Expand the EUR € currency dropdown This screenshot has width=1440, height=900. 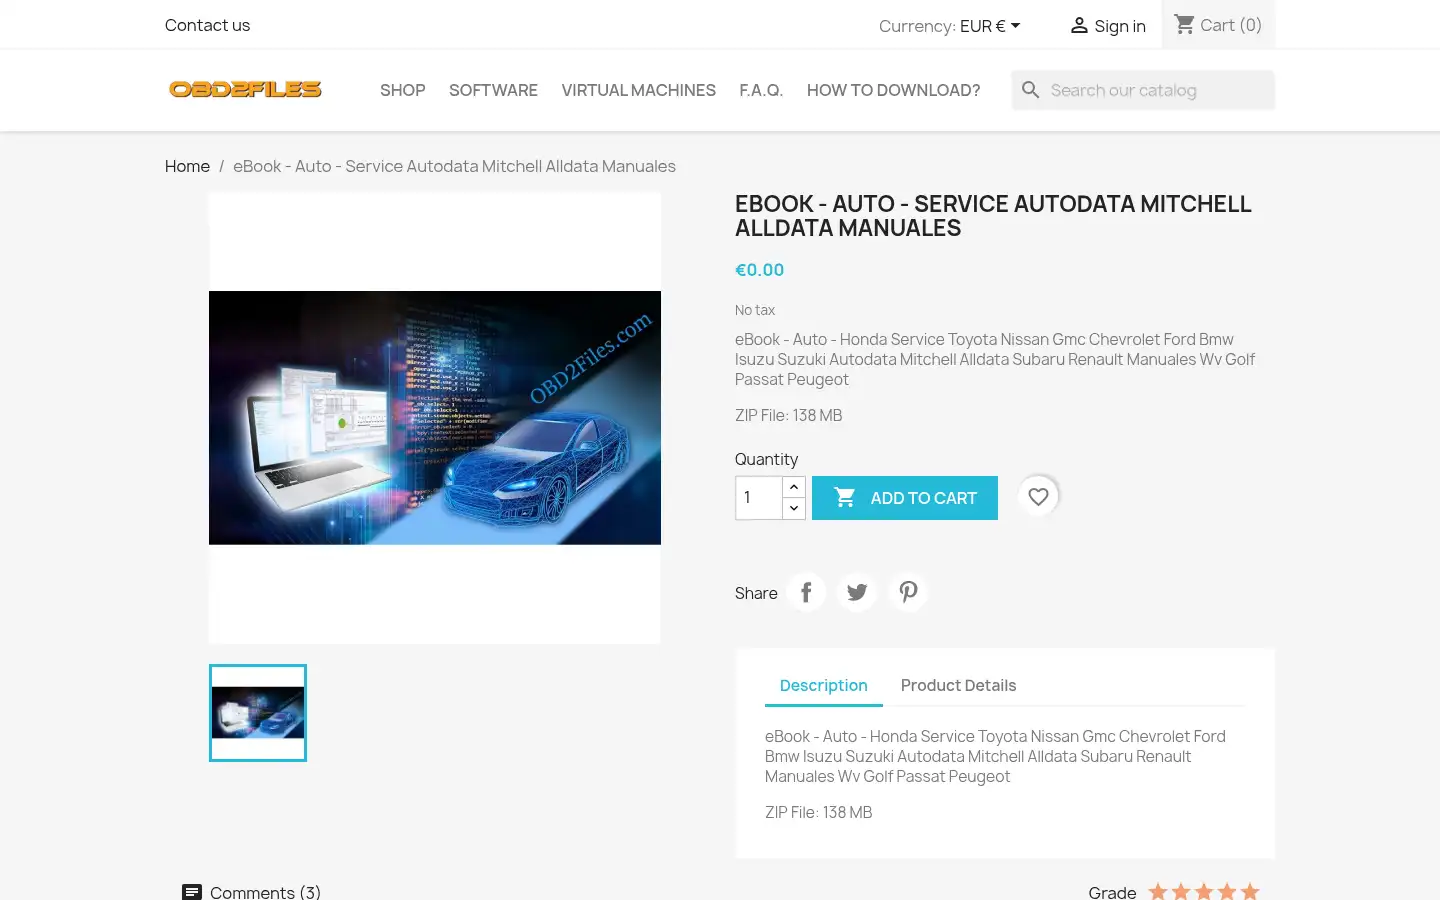(990, 26)
